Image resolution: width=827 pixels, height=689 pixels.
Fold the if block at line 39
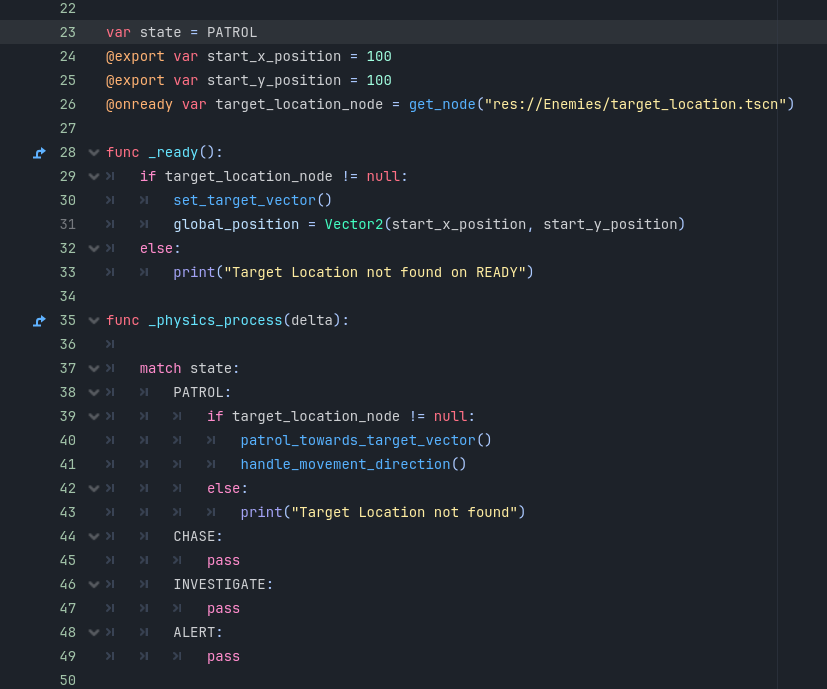pyautogui.click(x=94, y=416)
